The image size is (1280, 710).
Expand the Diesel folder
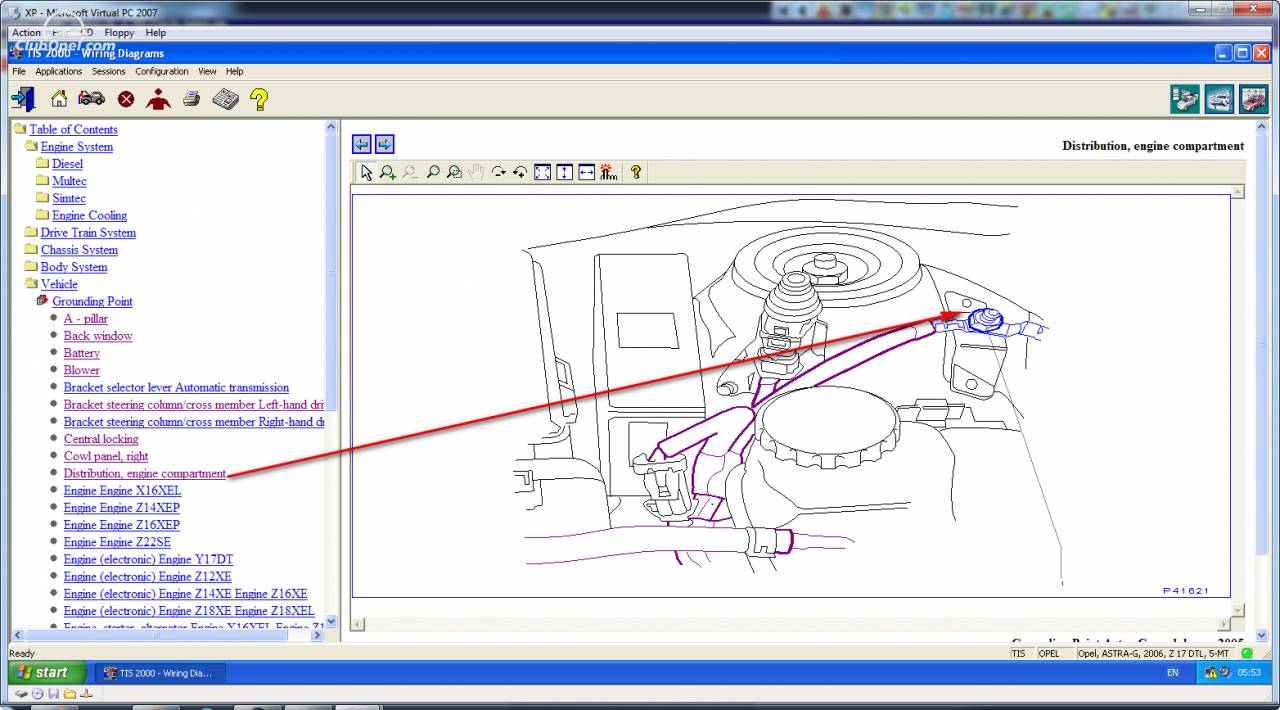point(67,163)
